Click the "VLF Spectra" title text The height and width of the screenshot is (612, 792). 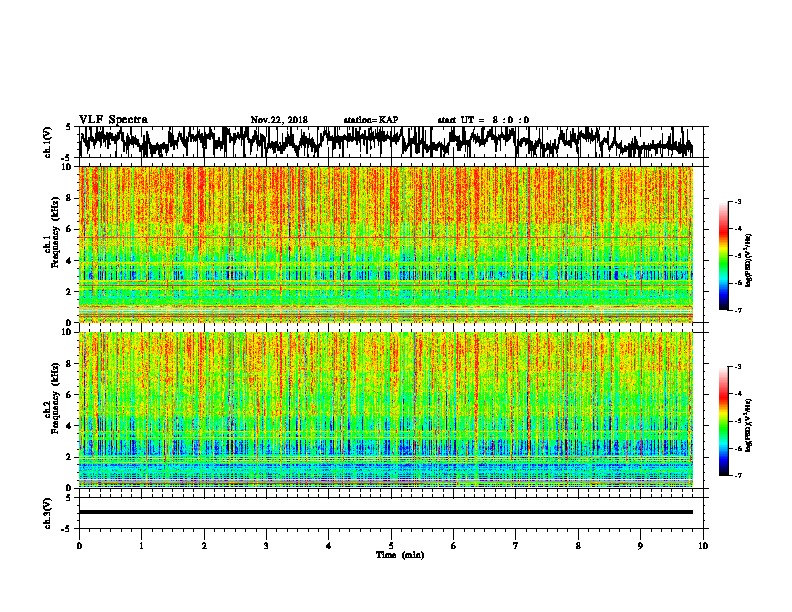(x=113, y=120)
